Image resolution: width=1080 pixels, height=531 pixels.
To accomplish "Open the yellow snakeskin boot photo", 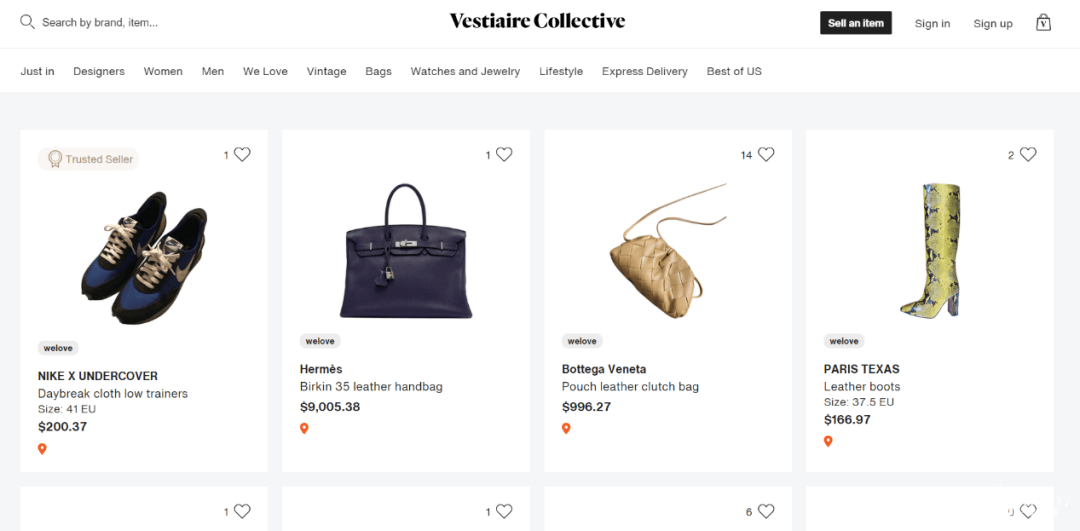I will click(x=931, y=250).
